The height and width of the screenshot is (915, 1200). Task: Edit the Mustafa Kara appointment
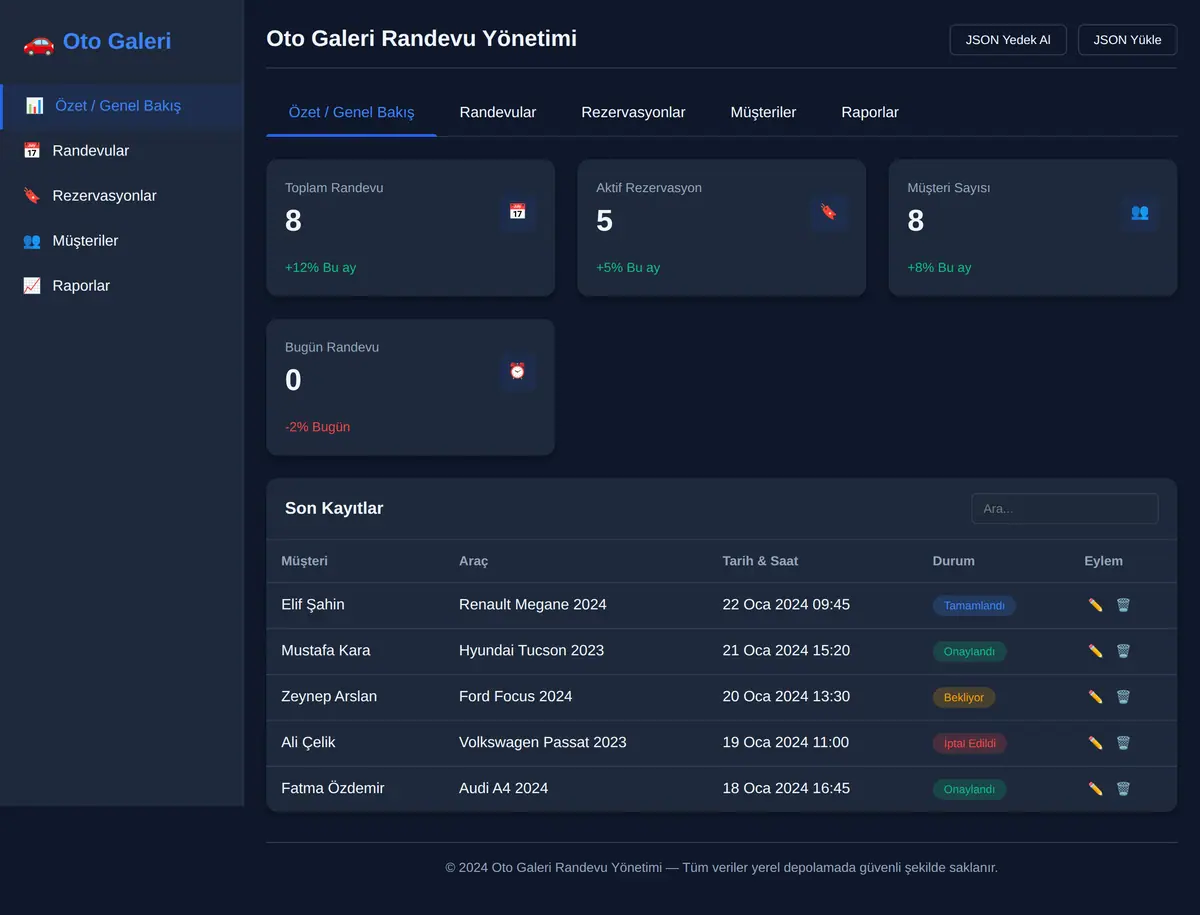pyautogui.click(x=1095, y=651)
